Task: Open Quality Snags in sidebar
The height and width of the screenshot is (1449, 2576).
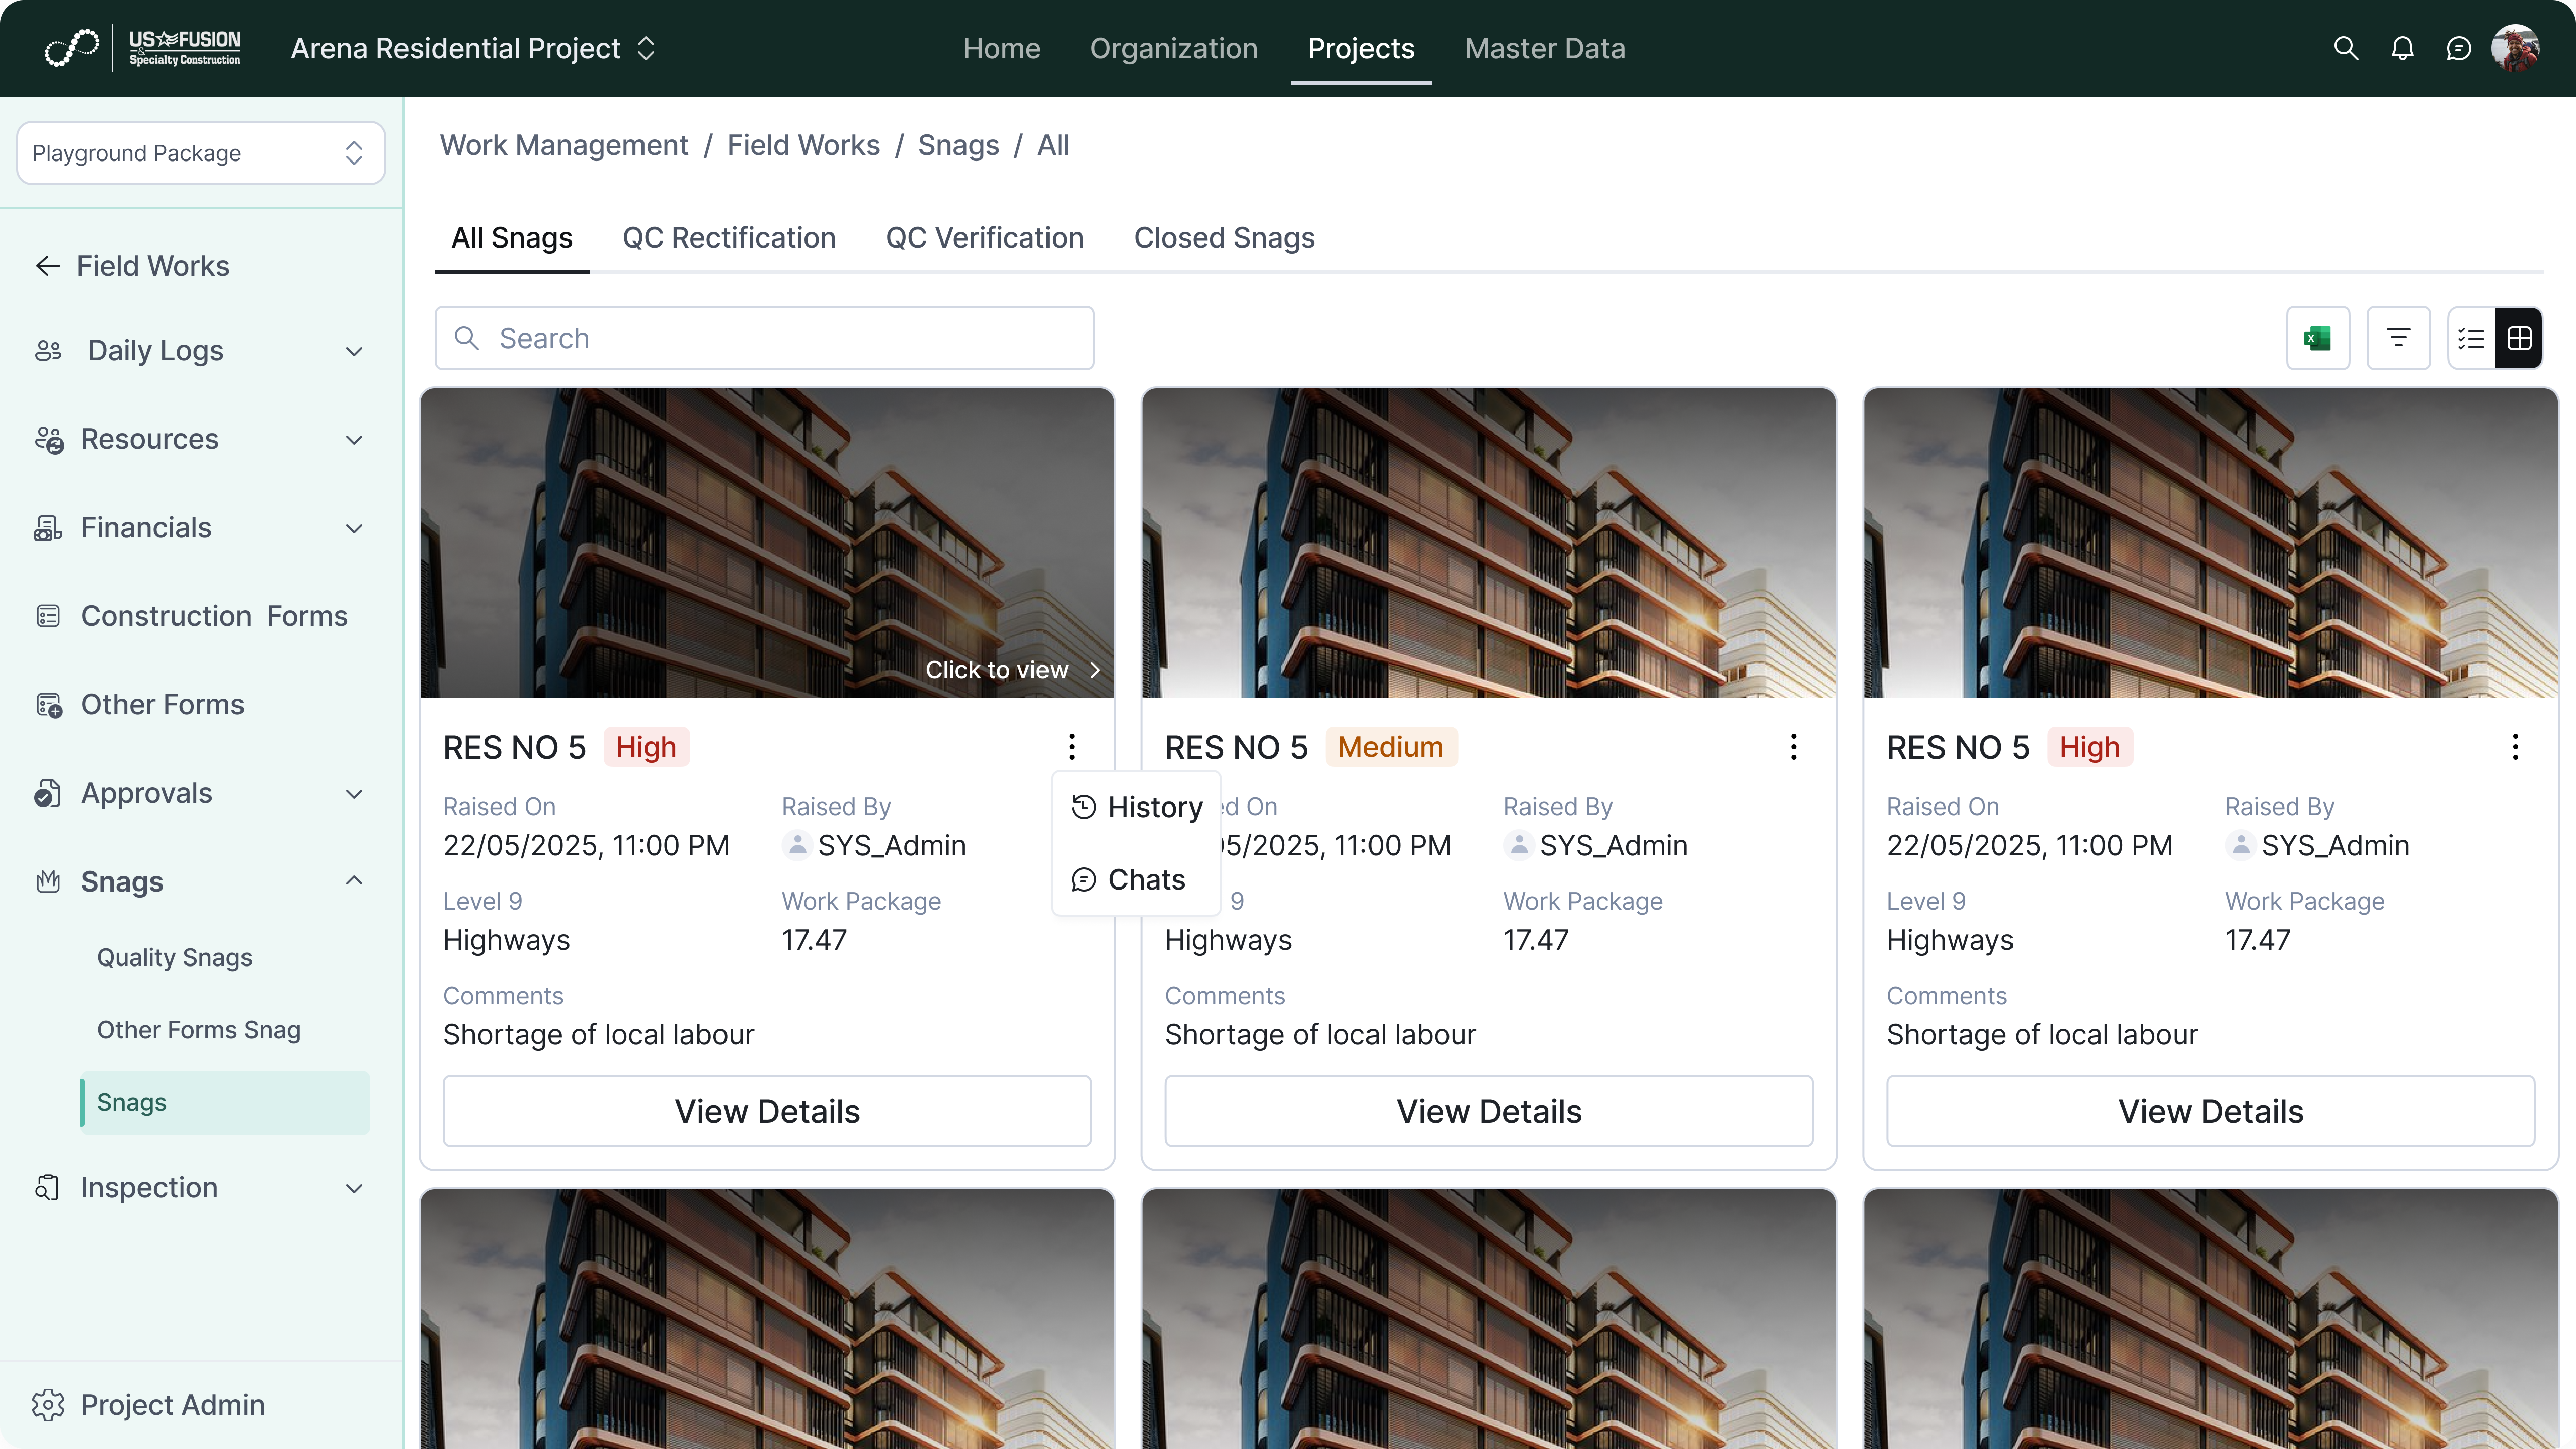Action: point(175,958)
